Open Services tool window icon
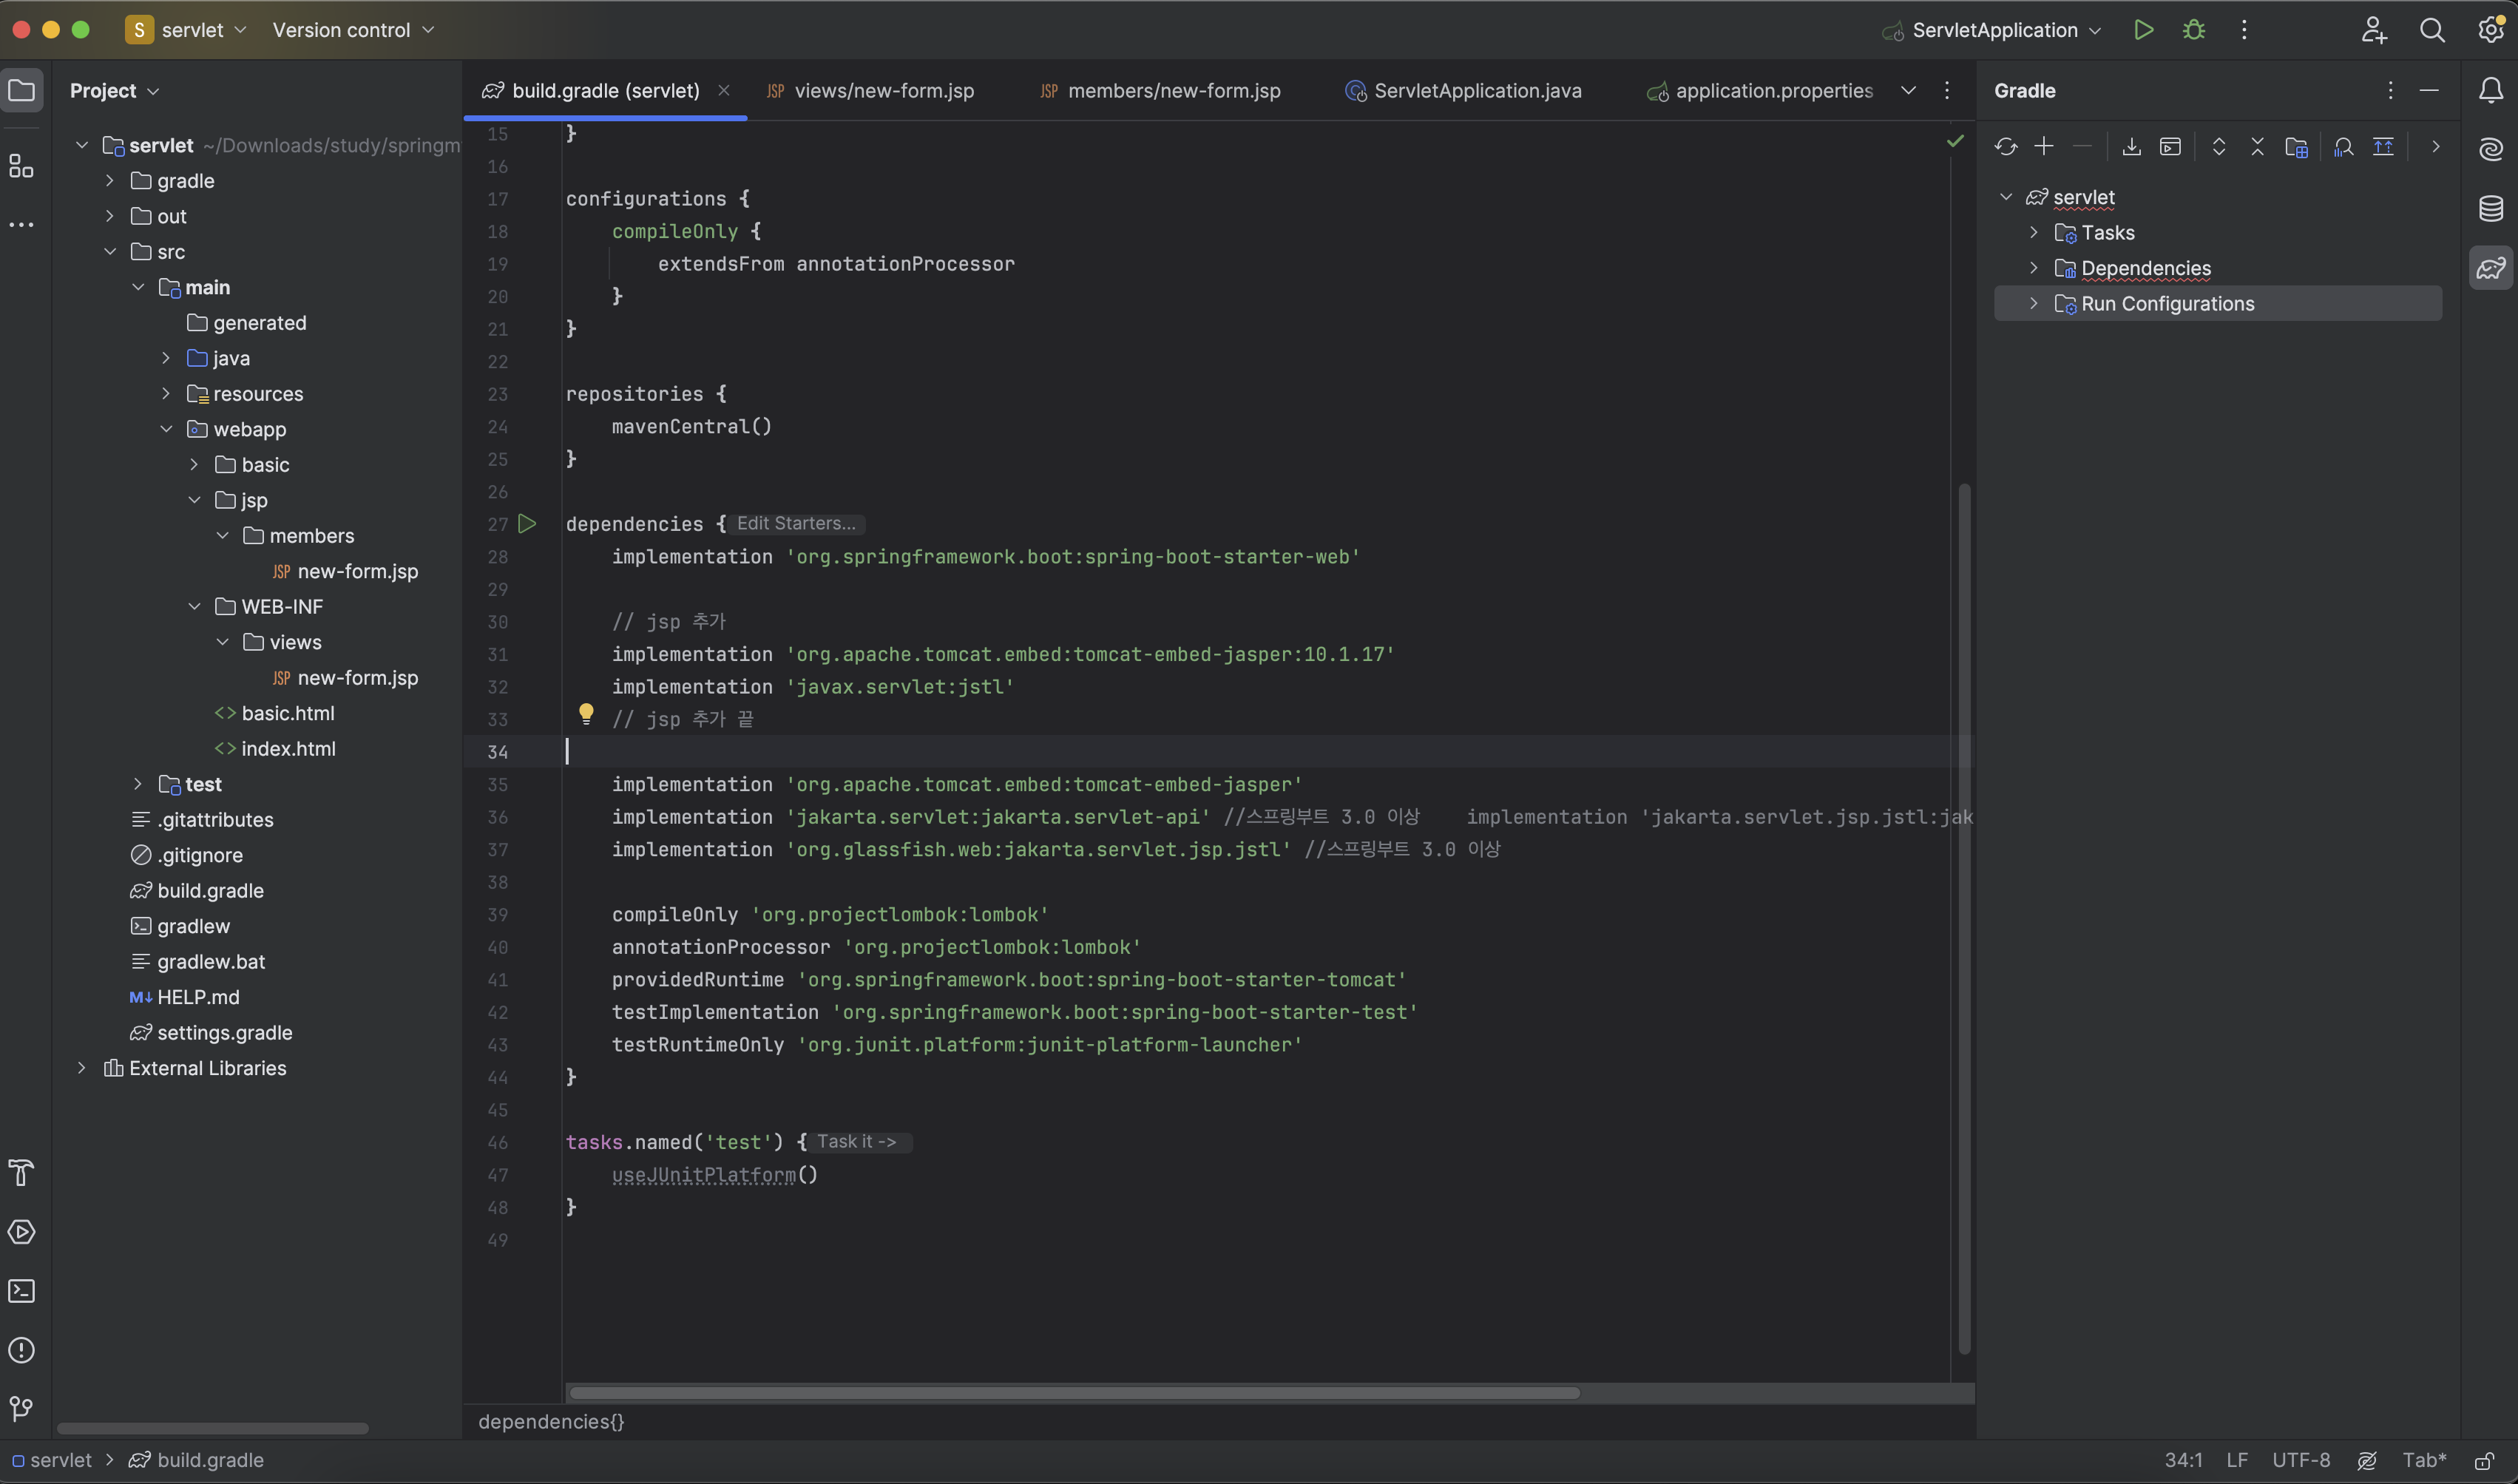 (22, 1232)
